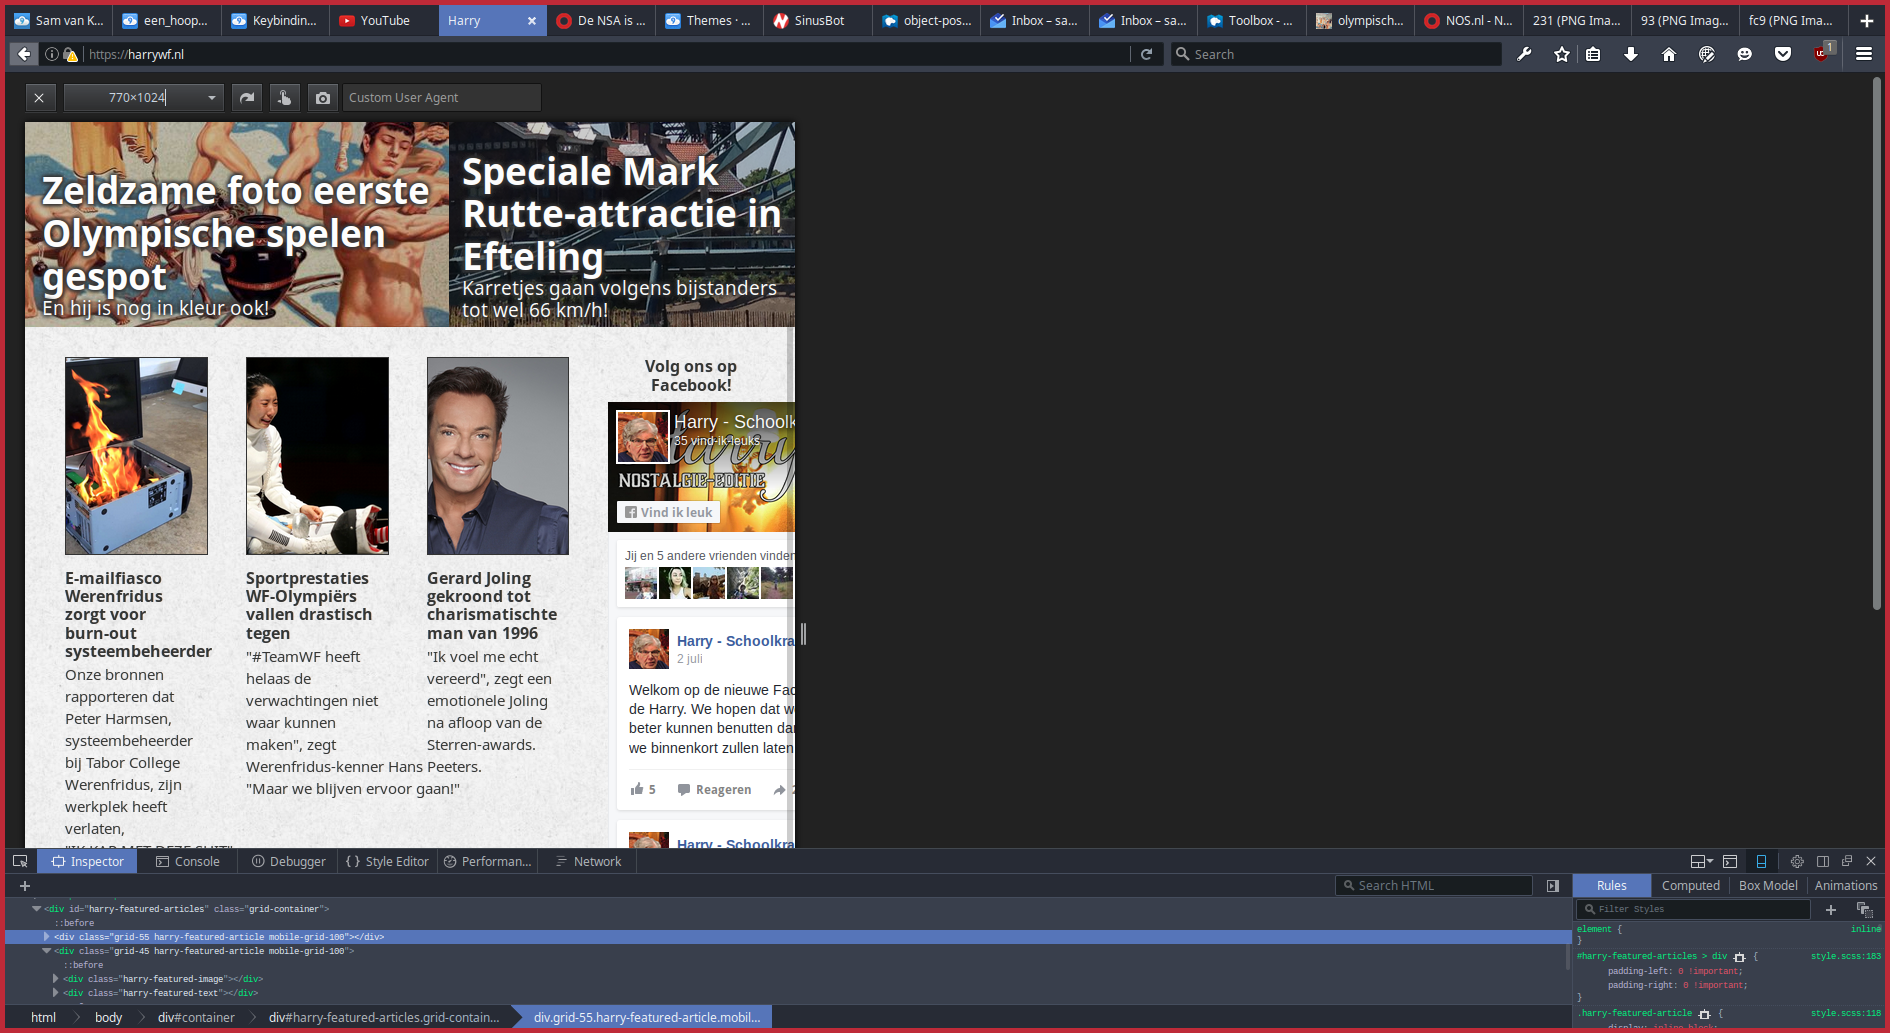Reload the page with the refresh icon

click(1147, 54)
